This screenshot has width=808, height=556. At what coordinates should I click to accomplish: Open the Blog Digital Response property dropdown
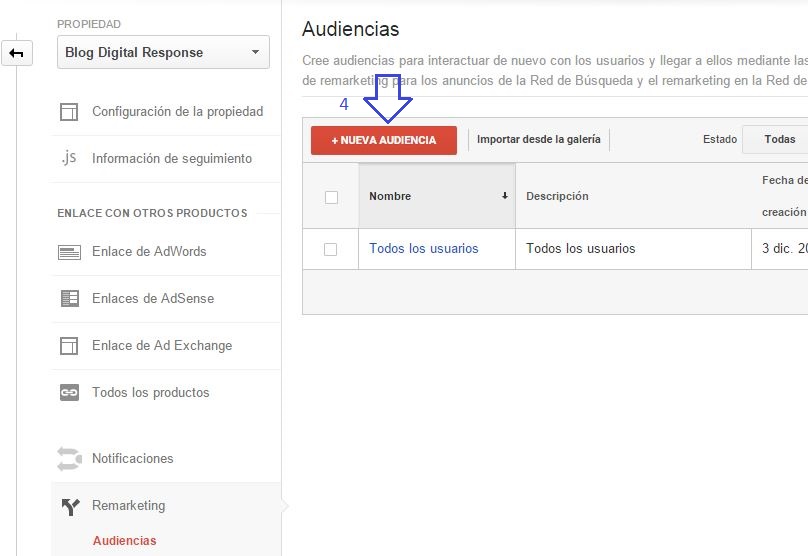[163, 52]
